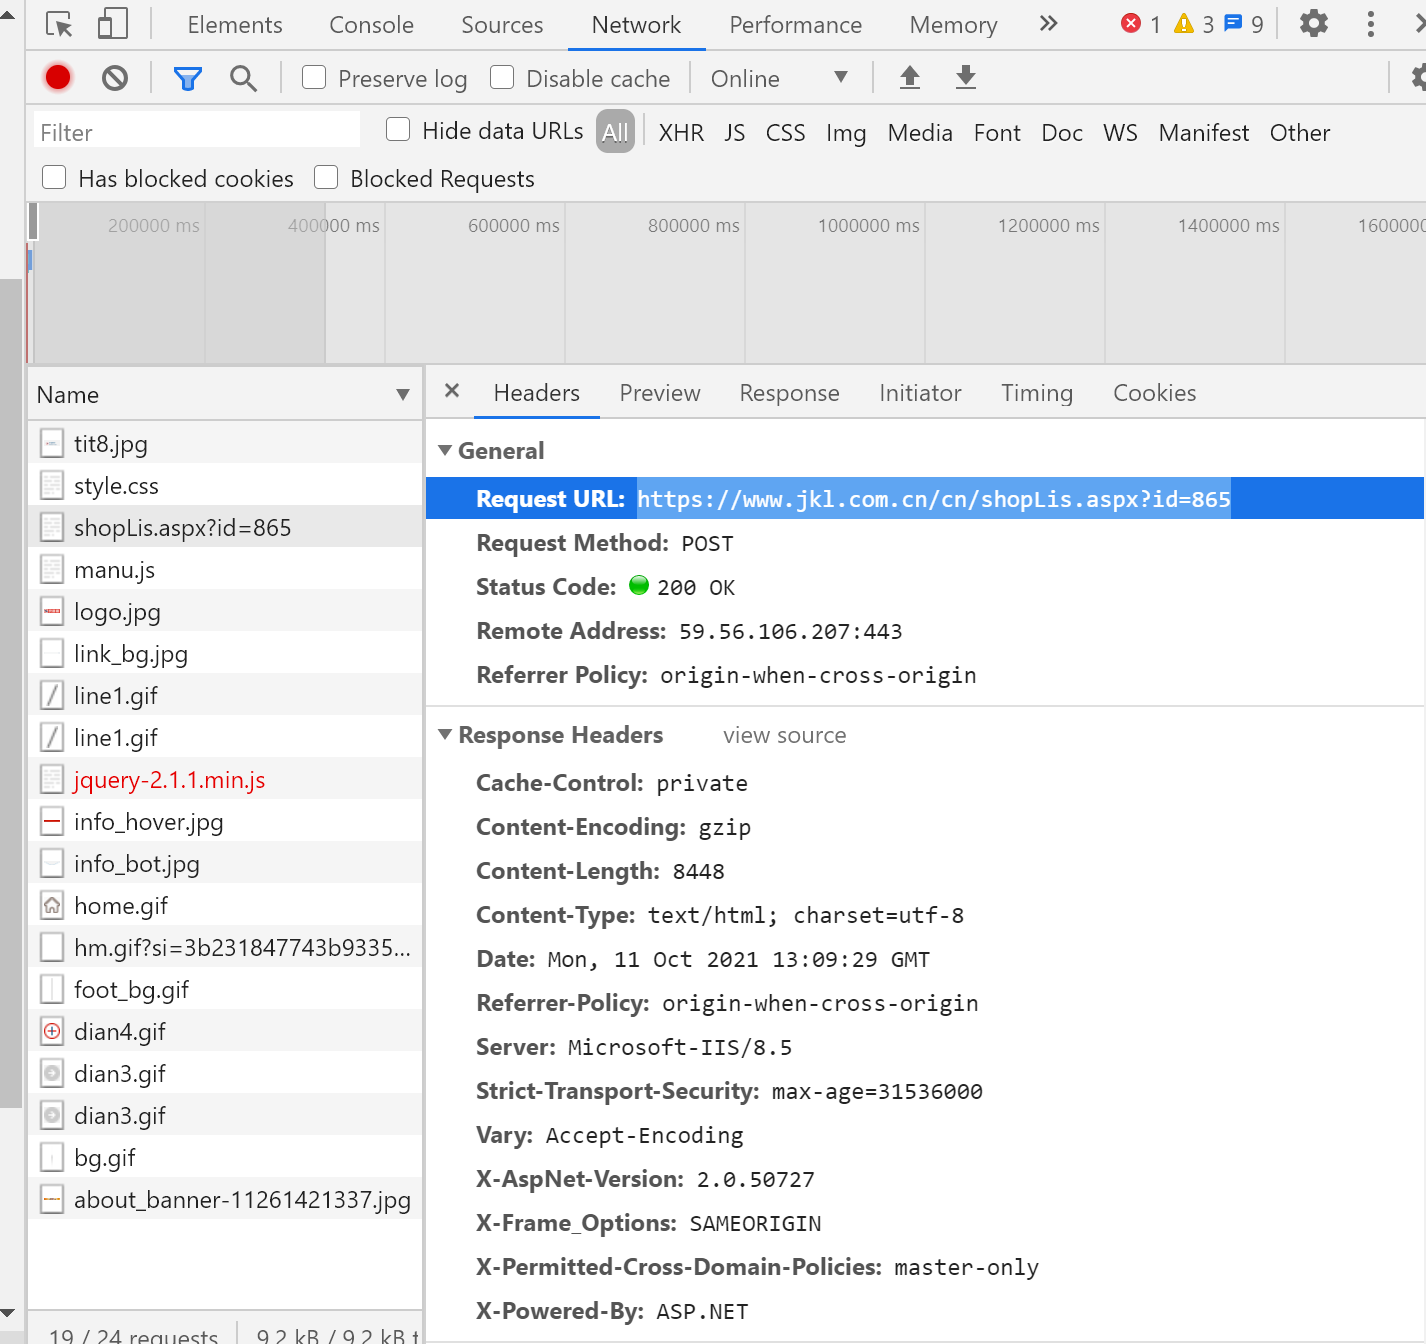
Task: Toggle the network filter funnel icon
Action: (188, 77)
